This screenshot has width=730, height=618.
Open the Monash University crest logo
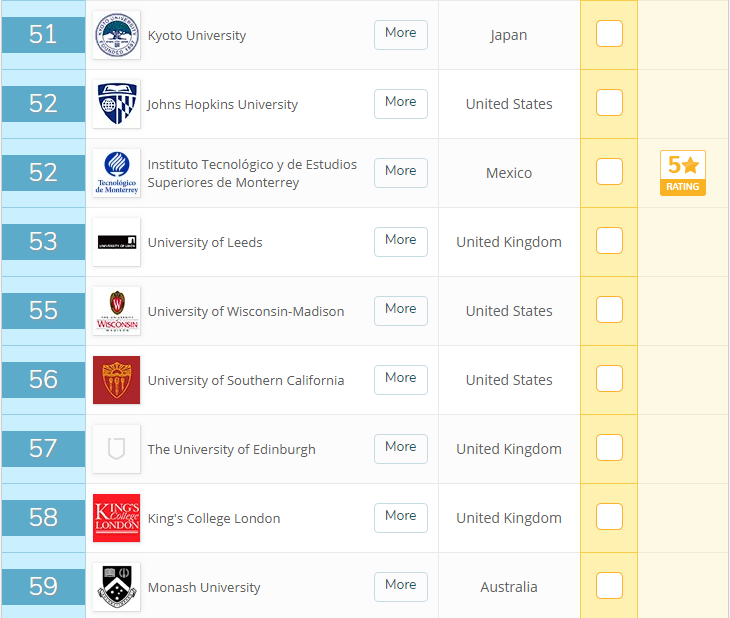tap(116, 587)
